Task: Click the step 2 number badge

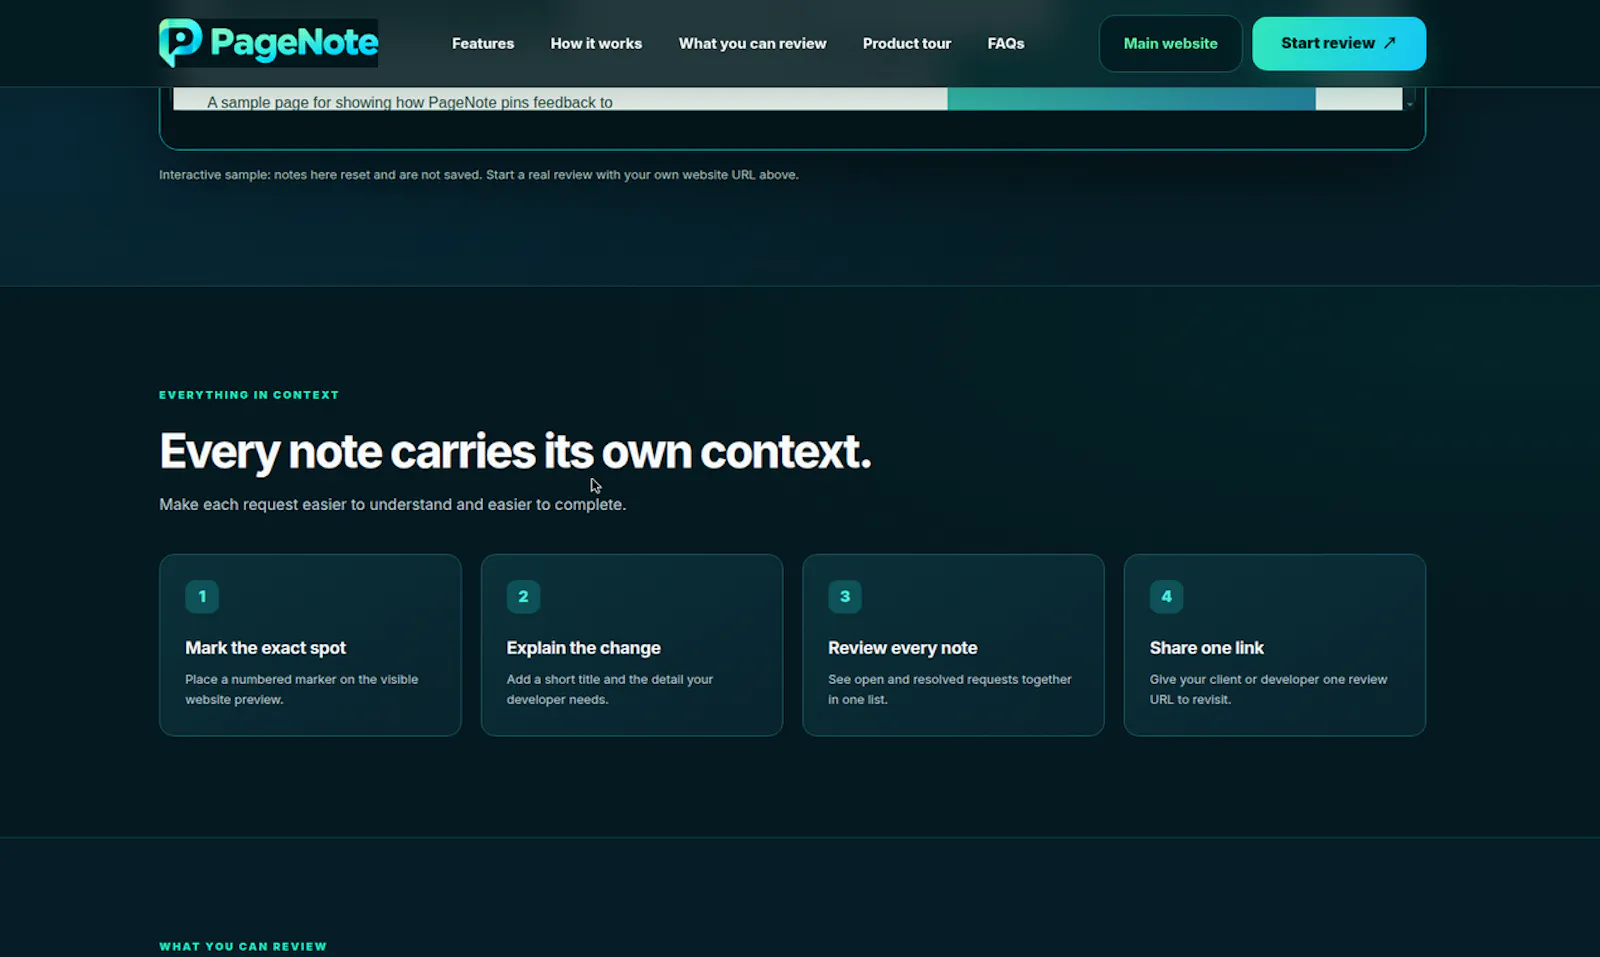Action: 523,597
